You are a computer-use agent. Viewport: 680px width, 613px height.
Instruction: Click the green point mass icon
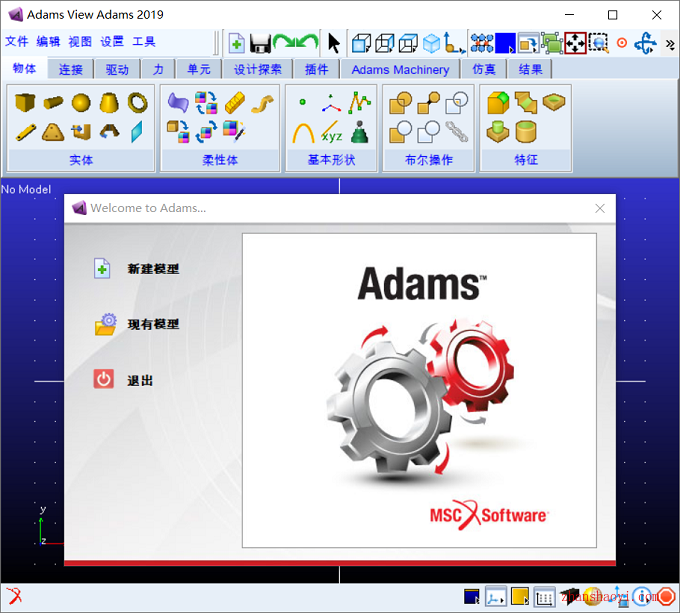point(360,132)
